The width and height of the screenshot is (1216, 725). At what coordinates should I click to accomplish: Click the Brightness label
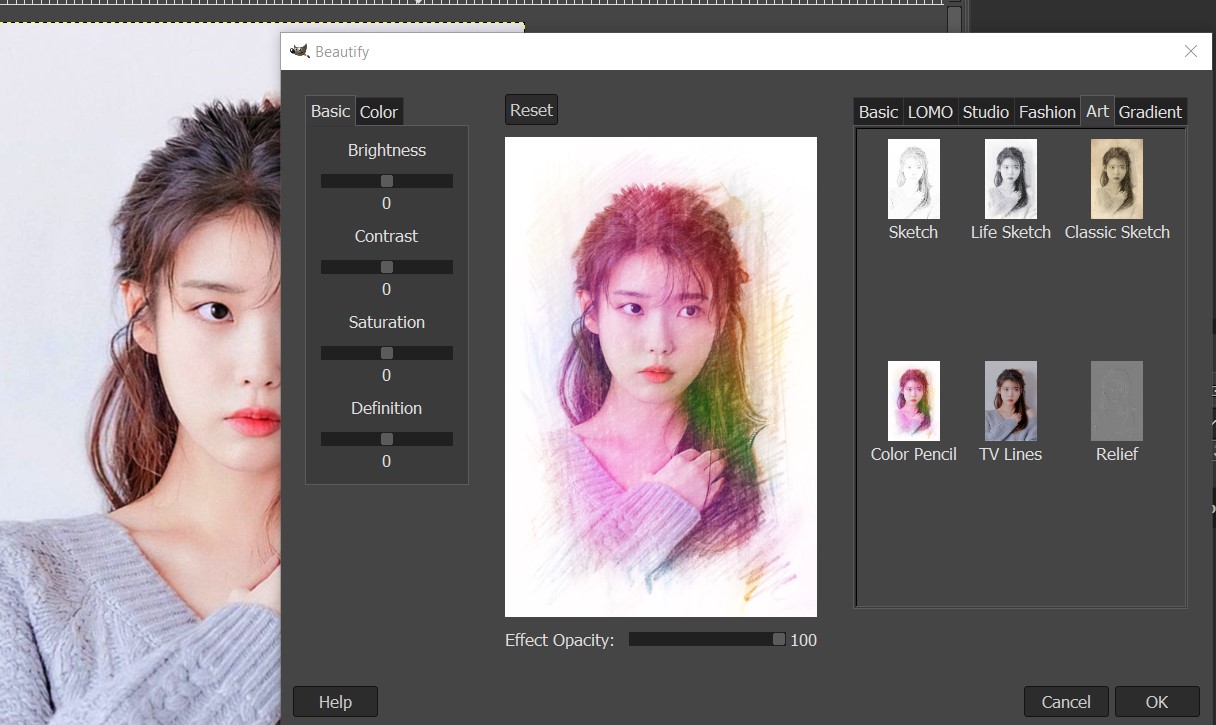tap(387, 150)
